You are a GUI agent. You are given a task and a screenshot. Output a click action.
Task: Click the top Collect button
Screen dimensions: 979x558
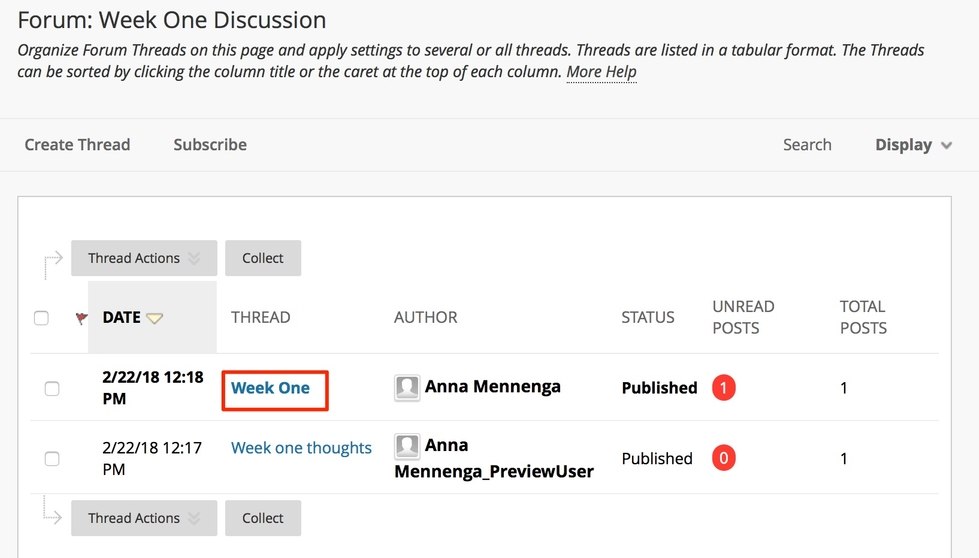pyautogui.click(x=263, y=258)
